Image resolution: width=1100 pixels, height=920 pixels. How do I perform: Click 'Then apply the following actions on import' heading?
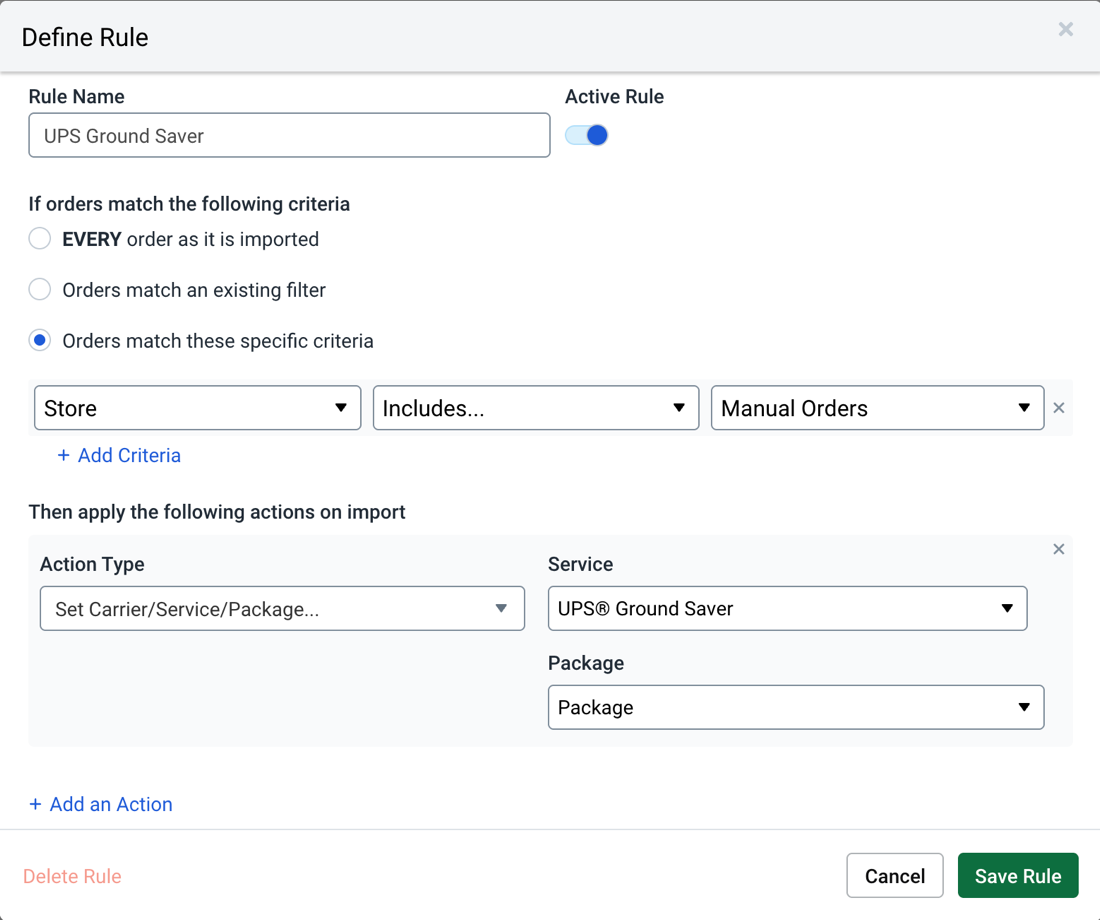point(217,512)
